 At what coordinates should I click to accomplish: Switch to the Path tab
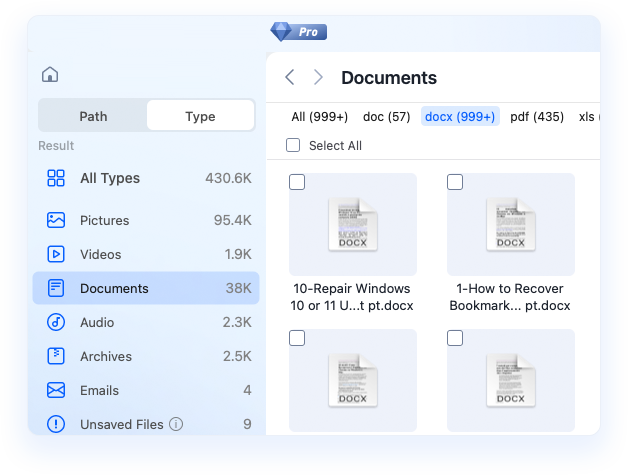click(x=93, y=116)
